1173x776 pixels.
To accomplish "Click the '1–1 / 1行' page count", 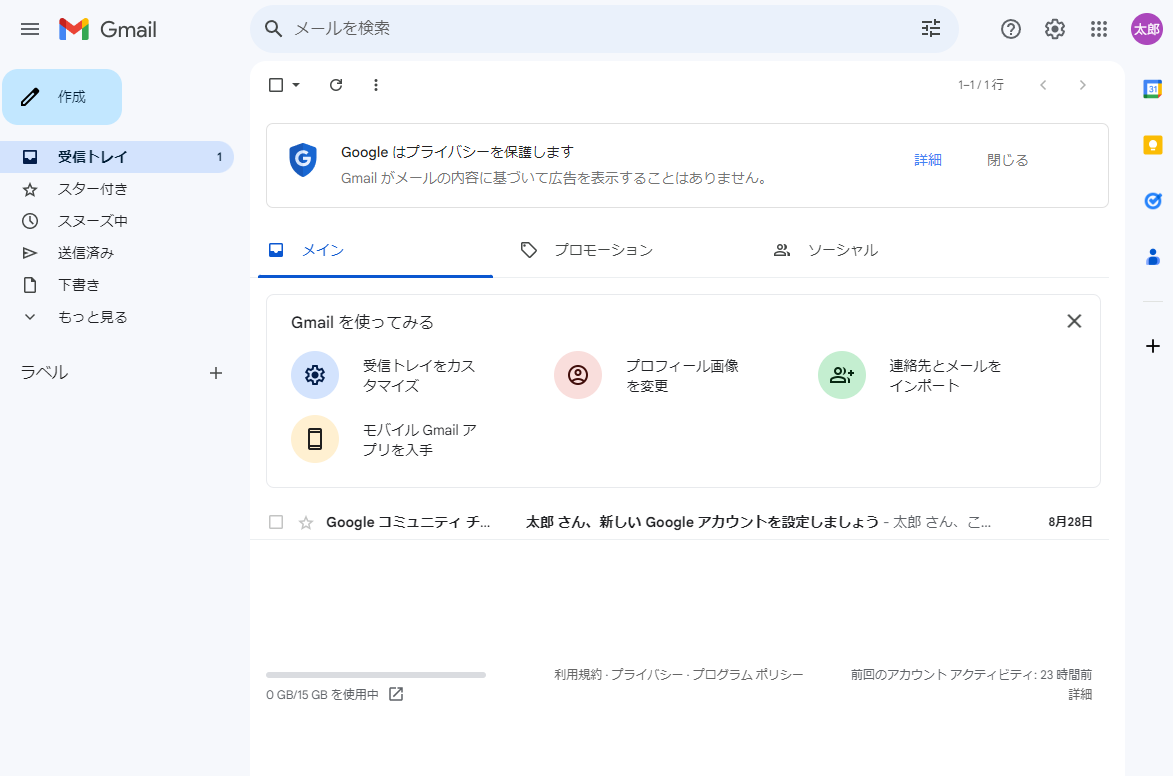I will click(x=981, y=85).
